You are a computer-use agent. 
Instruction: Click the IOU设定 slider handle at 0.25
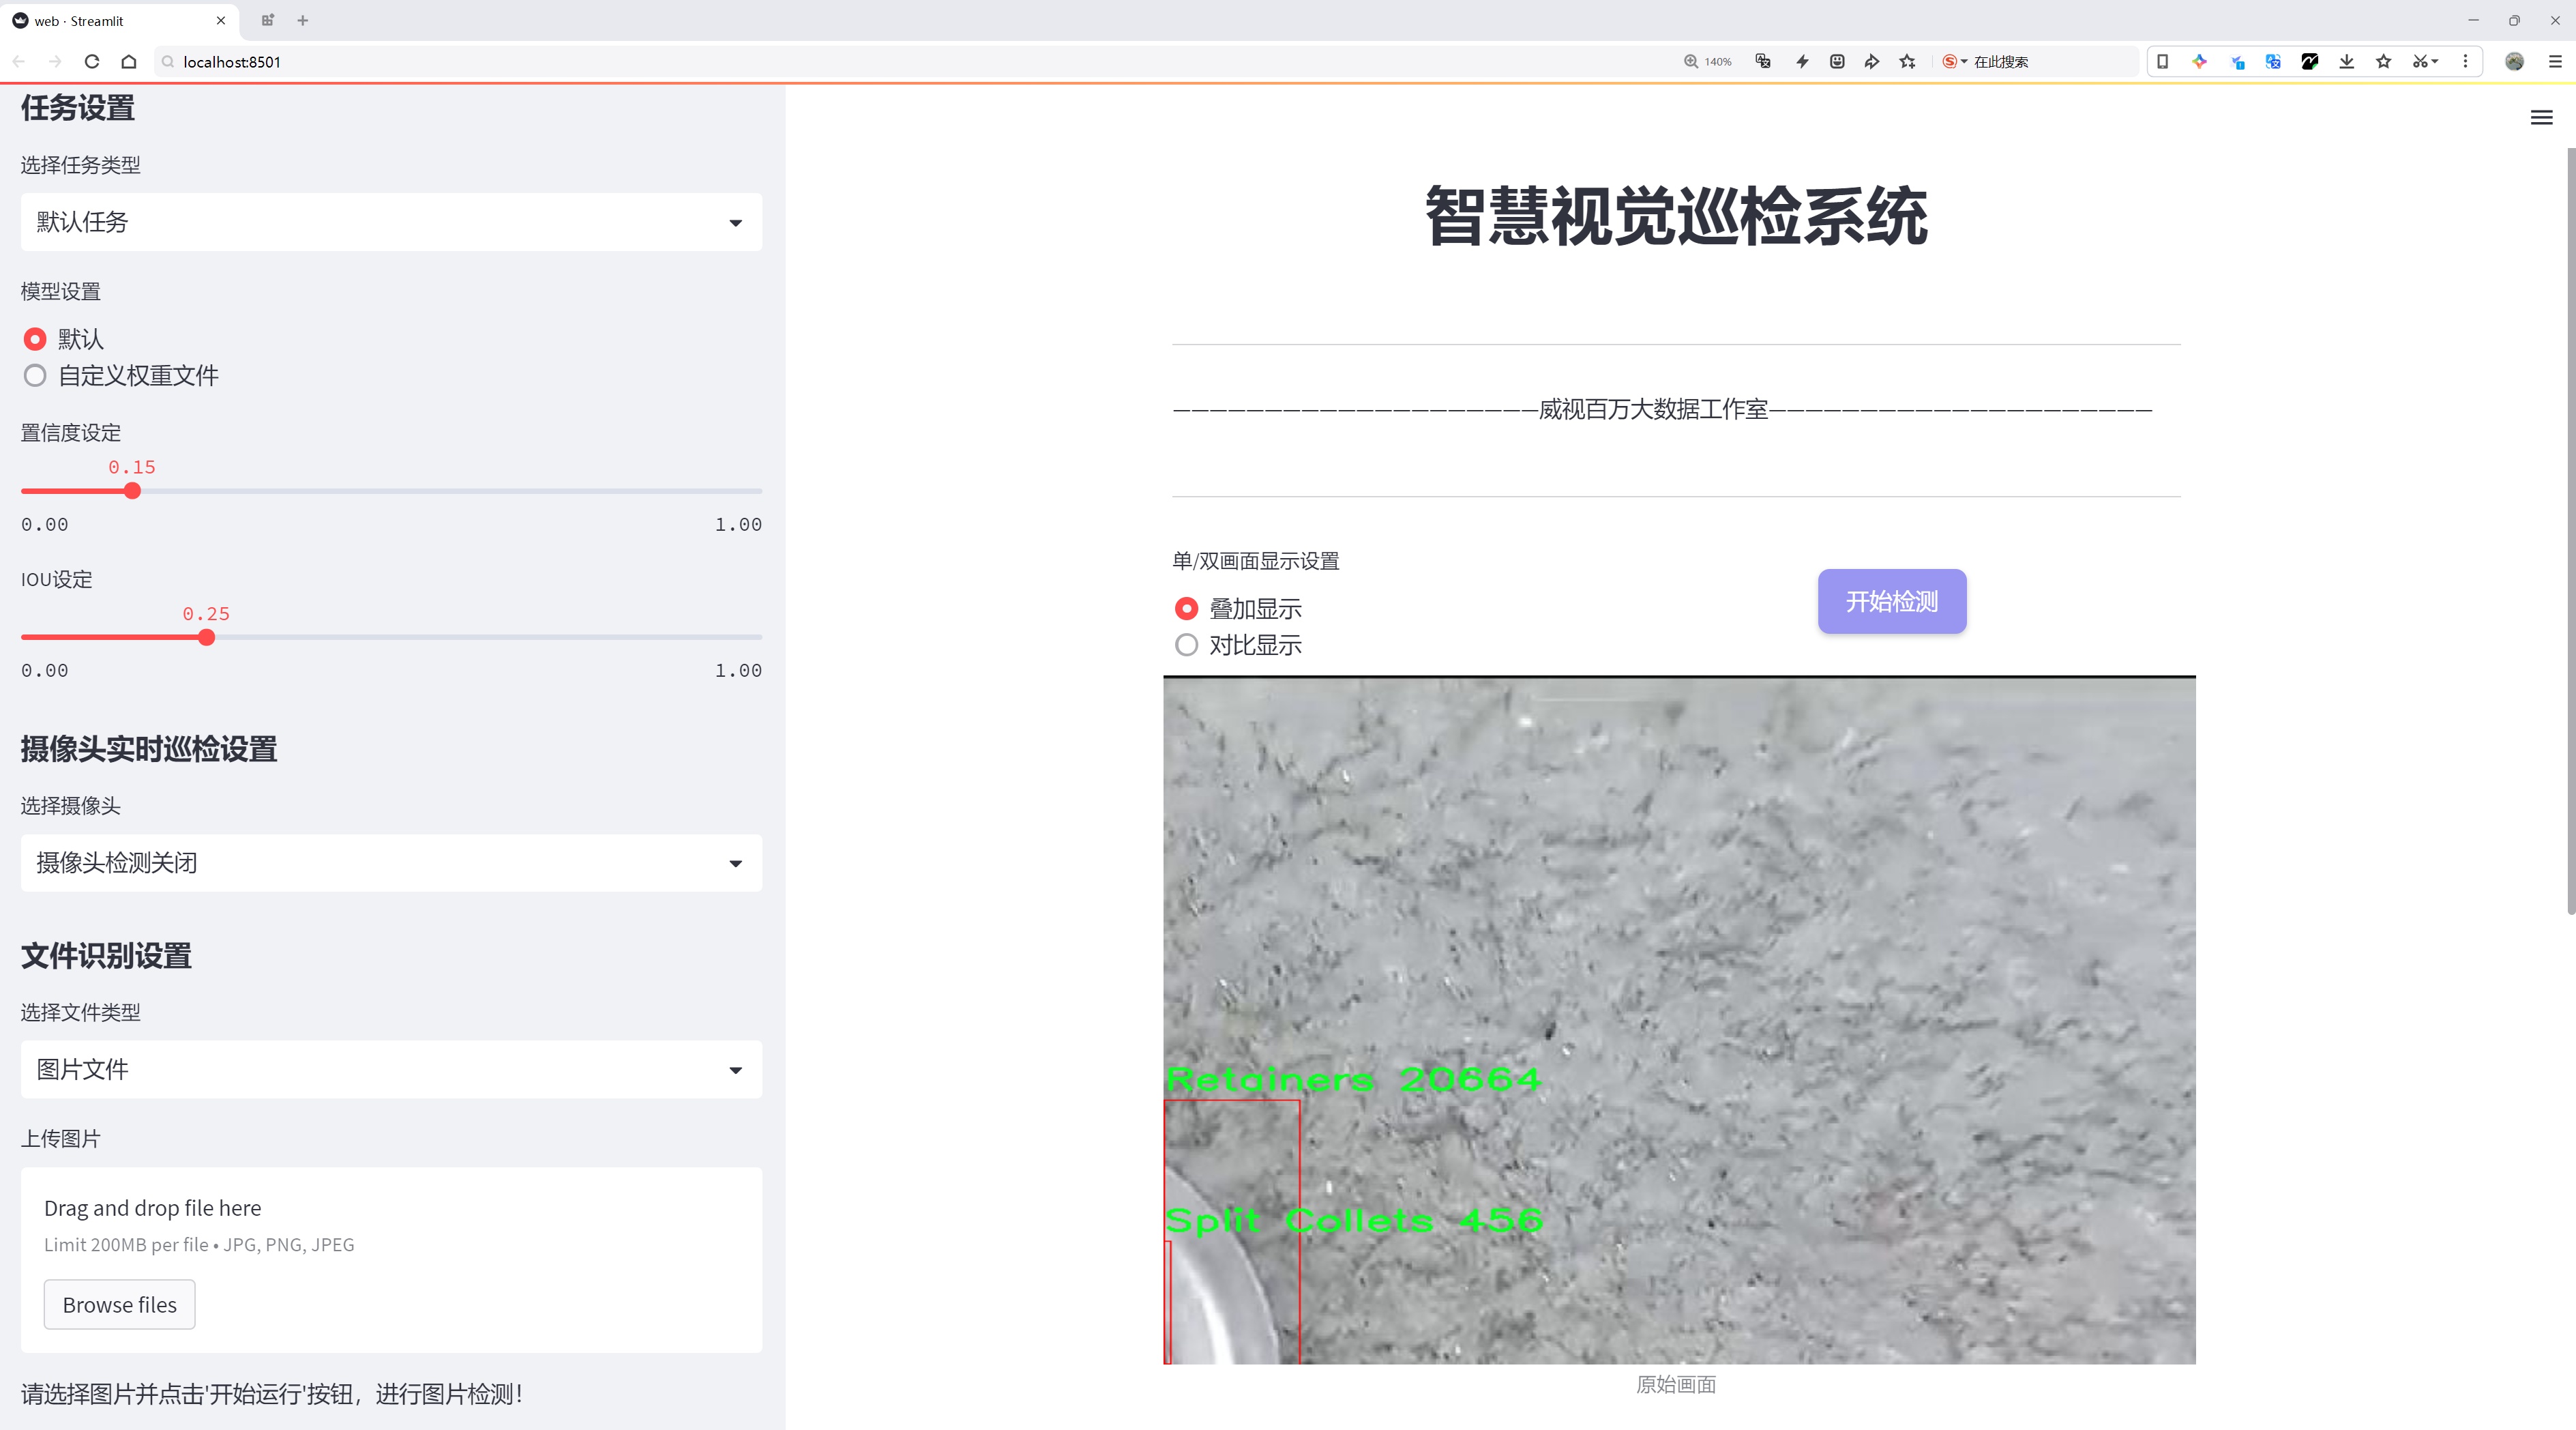click(206, 637)
